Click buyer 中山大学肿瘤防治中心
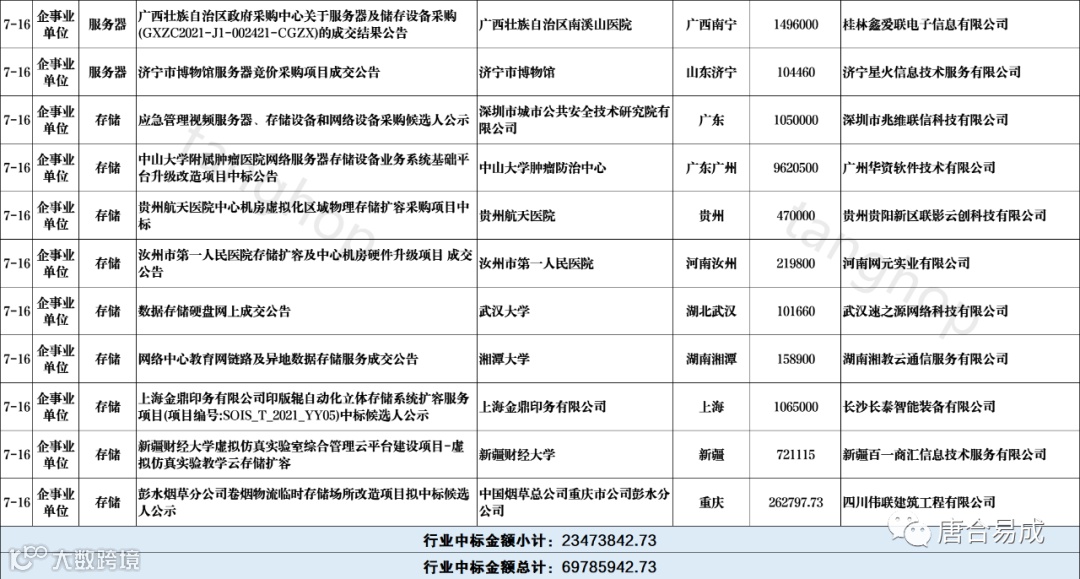The image size is (1080, 579). [x=543, y=168]
